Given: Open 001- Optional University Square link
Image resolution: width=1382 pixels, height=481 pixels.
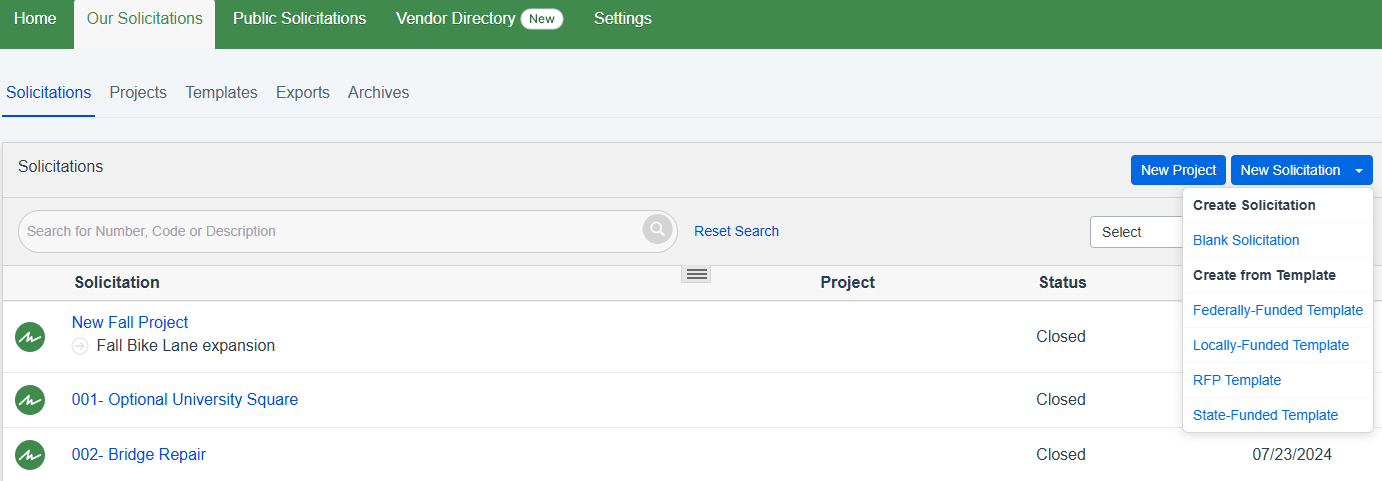Looking at the screenshot, I should tap(185, 400).
